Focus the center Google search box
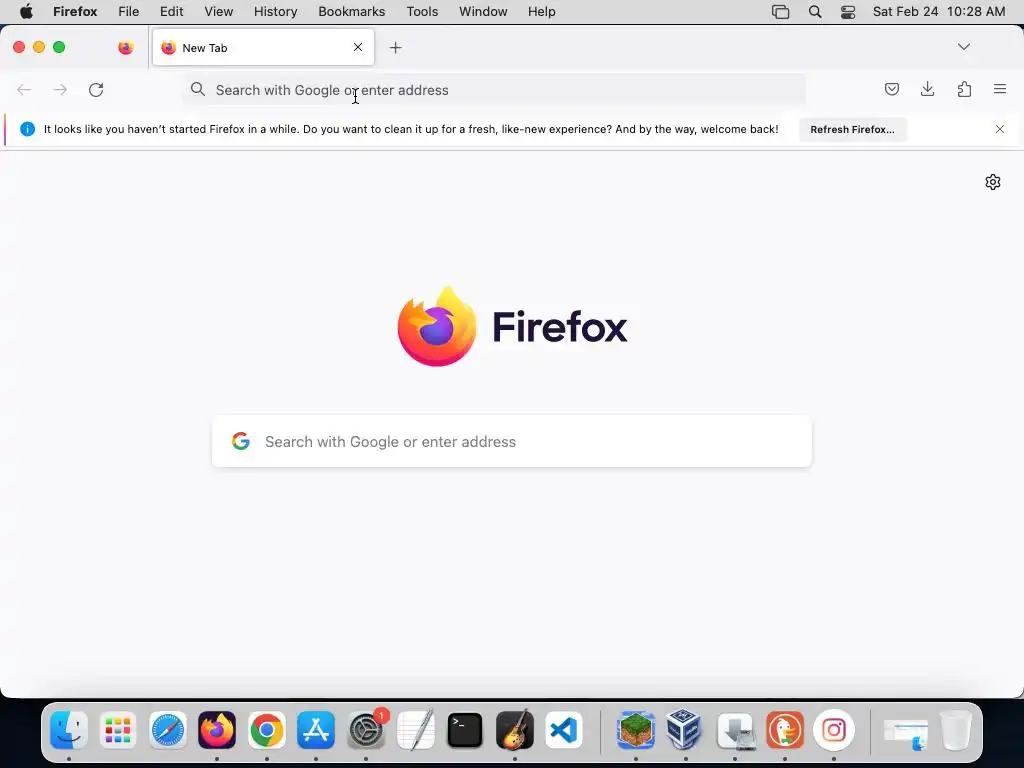1024x768 pixels. point(512,441)
